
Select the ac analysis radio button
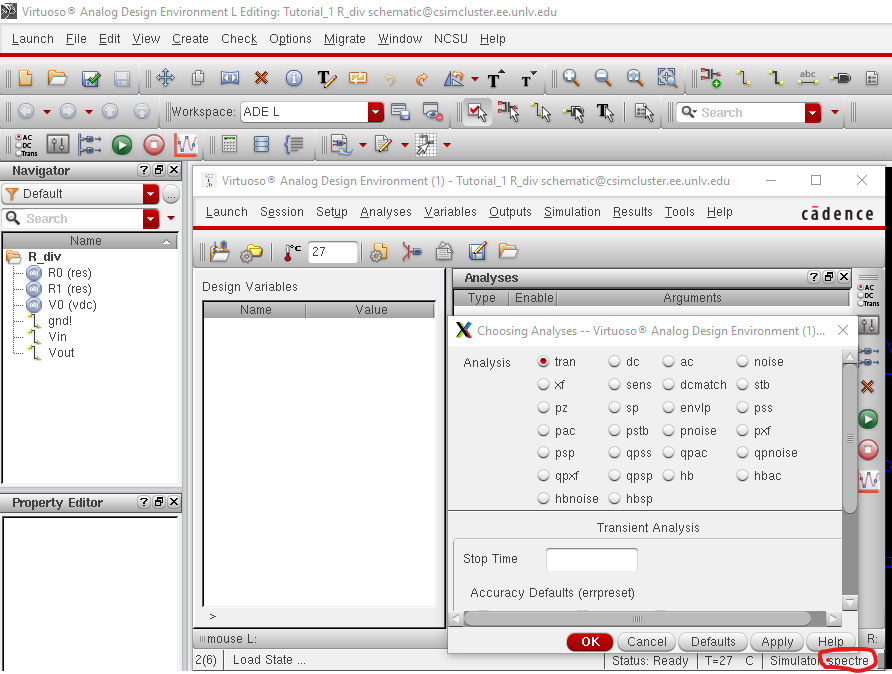(x=668, y=362)
